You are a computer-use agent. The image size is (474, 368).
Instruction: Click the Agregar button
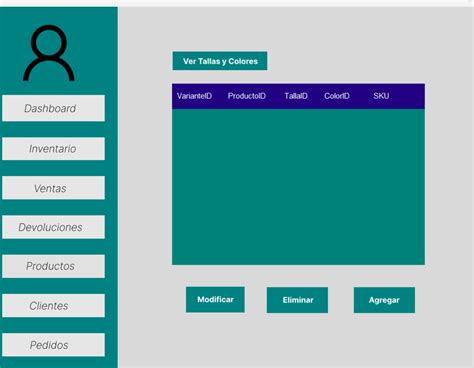pyautogui.click(x=384, y=300)
